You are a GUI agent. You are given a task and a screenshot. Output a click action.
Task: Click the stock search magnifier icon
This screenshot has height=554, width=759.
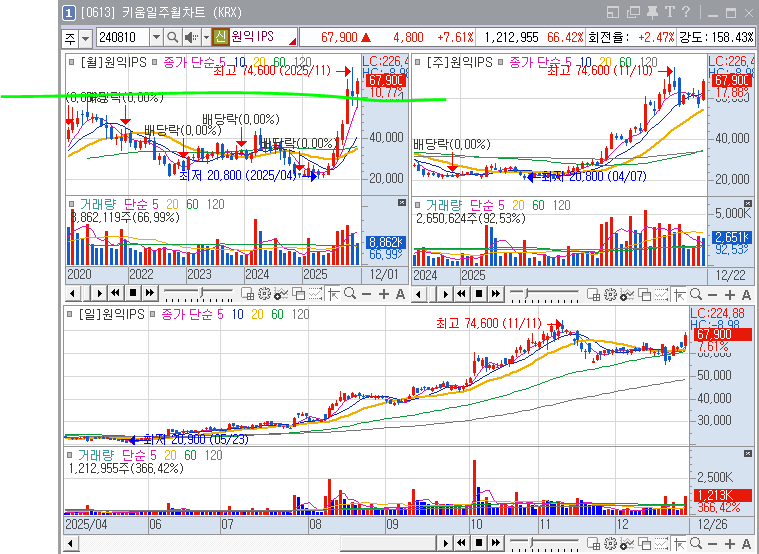[172, 37]
